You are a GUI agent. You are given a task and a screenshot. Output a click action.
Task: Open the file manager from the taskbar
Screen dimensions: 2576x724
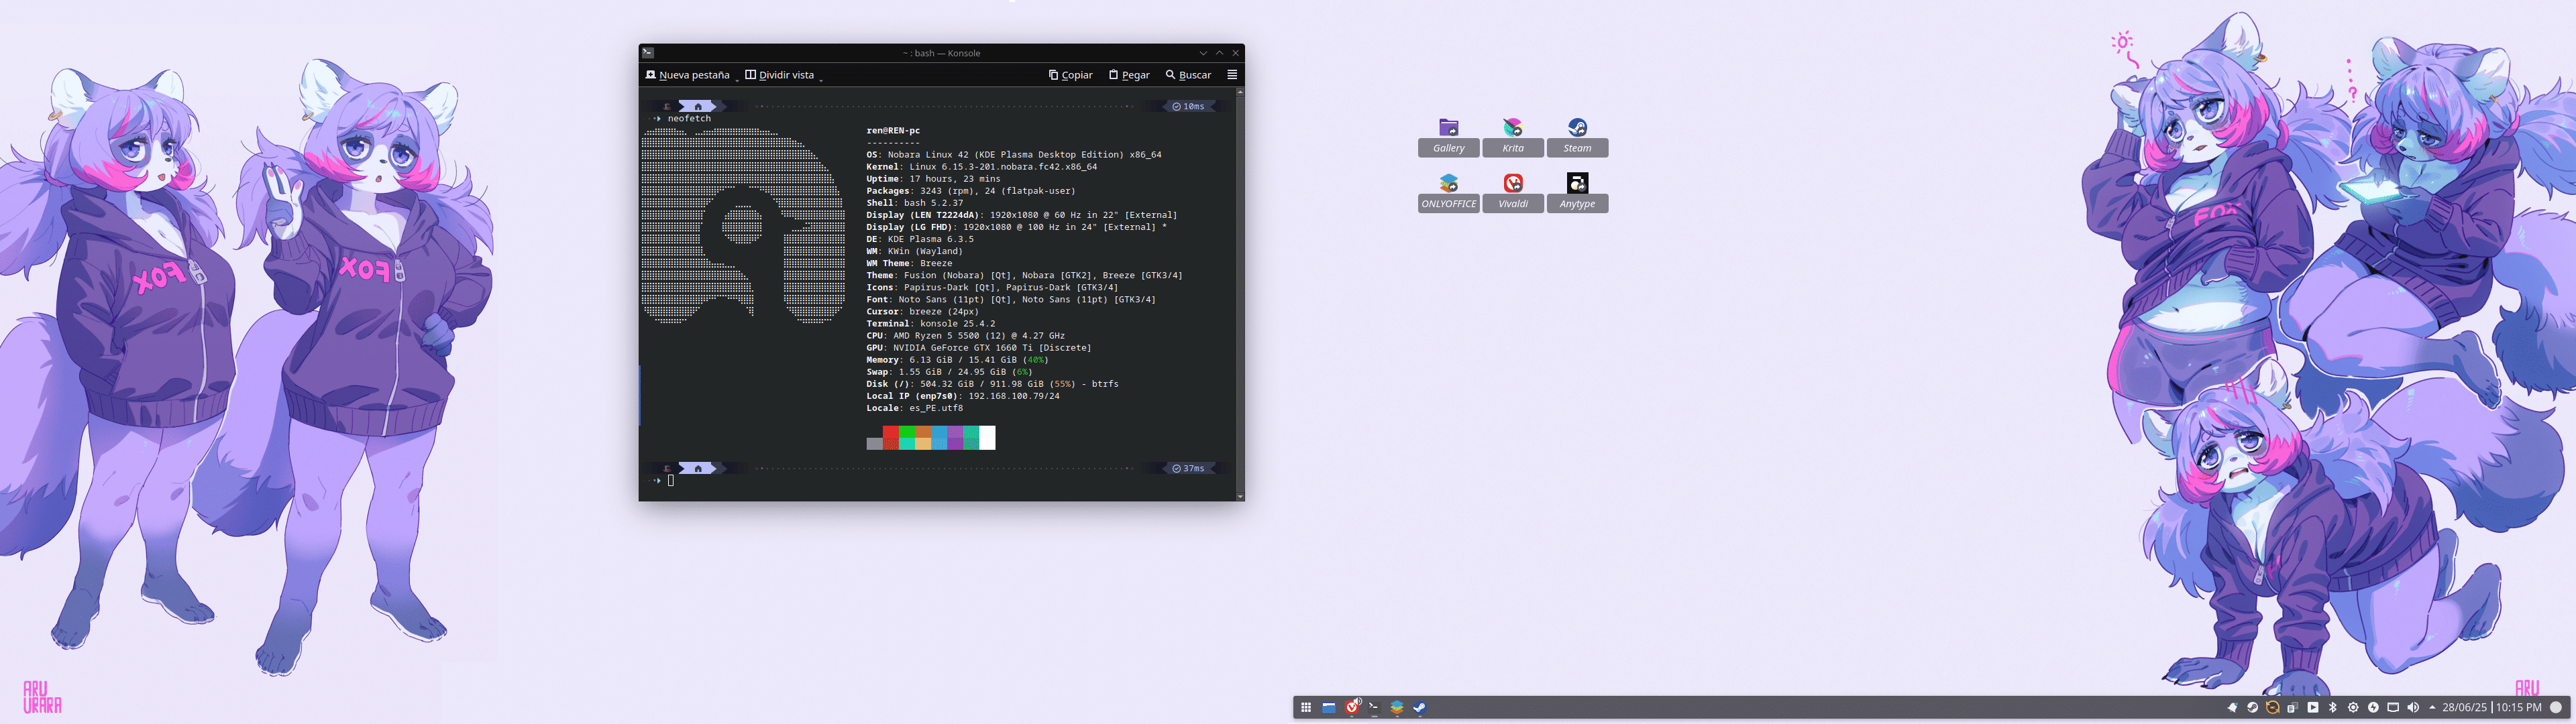pyautogui.click(x=1328, y=707)
